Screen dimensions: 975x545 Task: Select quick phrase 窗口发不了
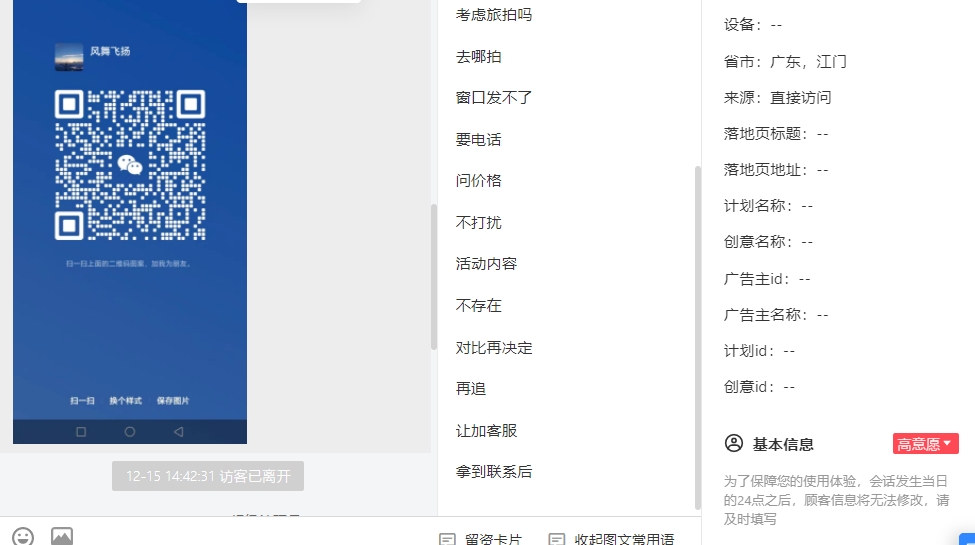[x=494, y=98]
